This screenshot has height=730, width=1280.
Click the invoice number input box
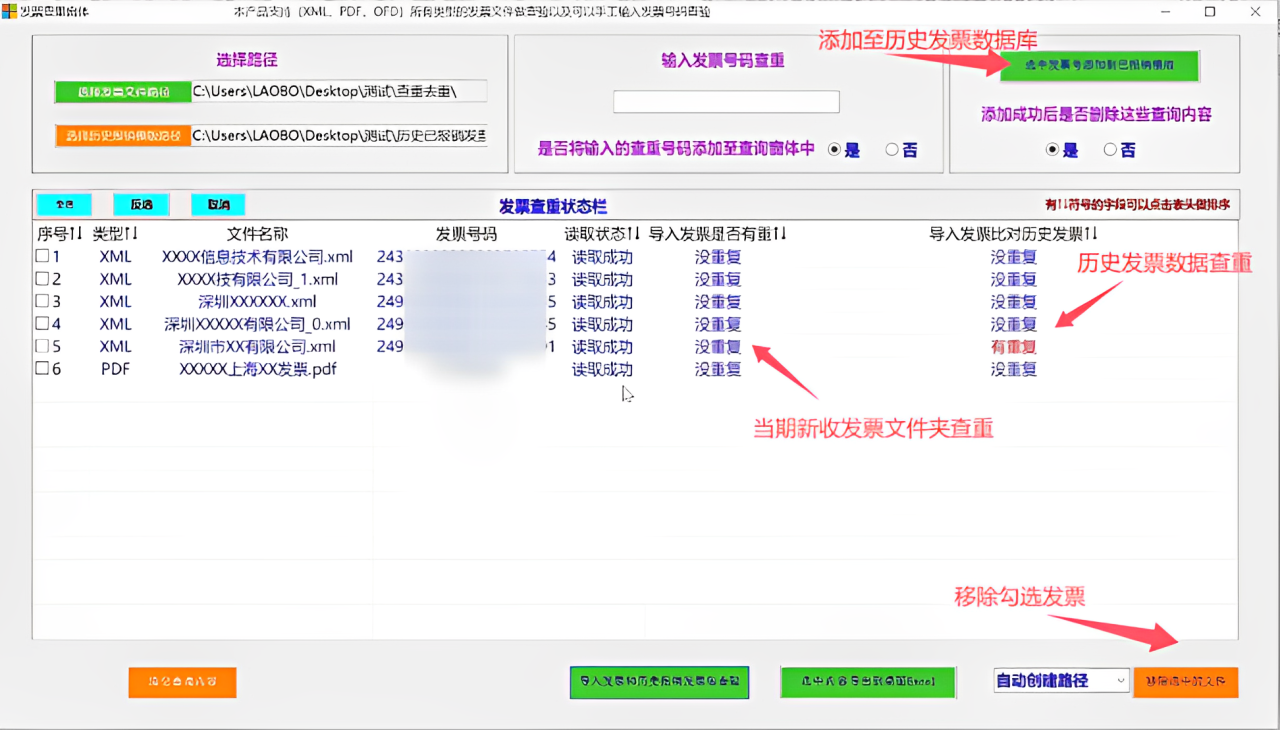726,102
